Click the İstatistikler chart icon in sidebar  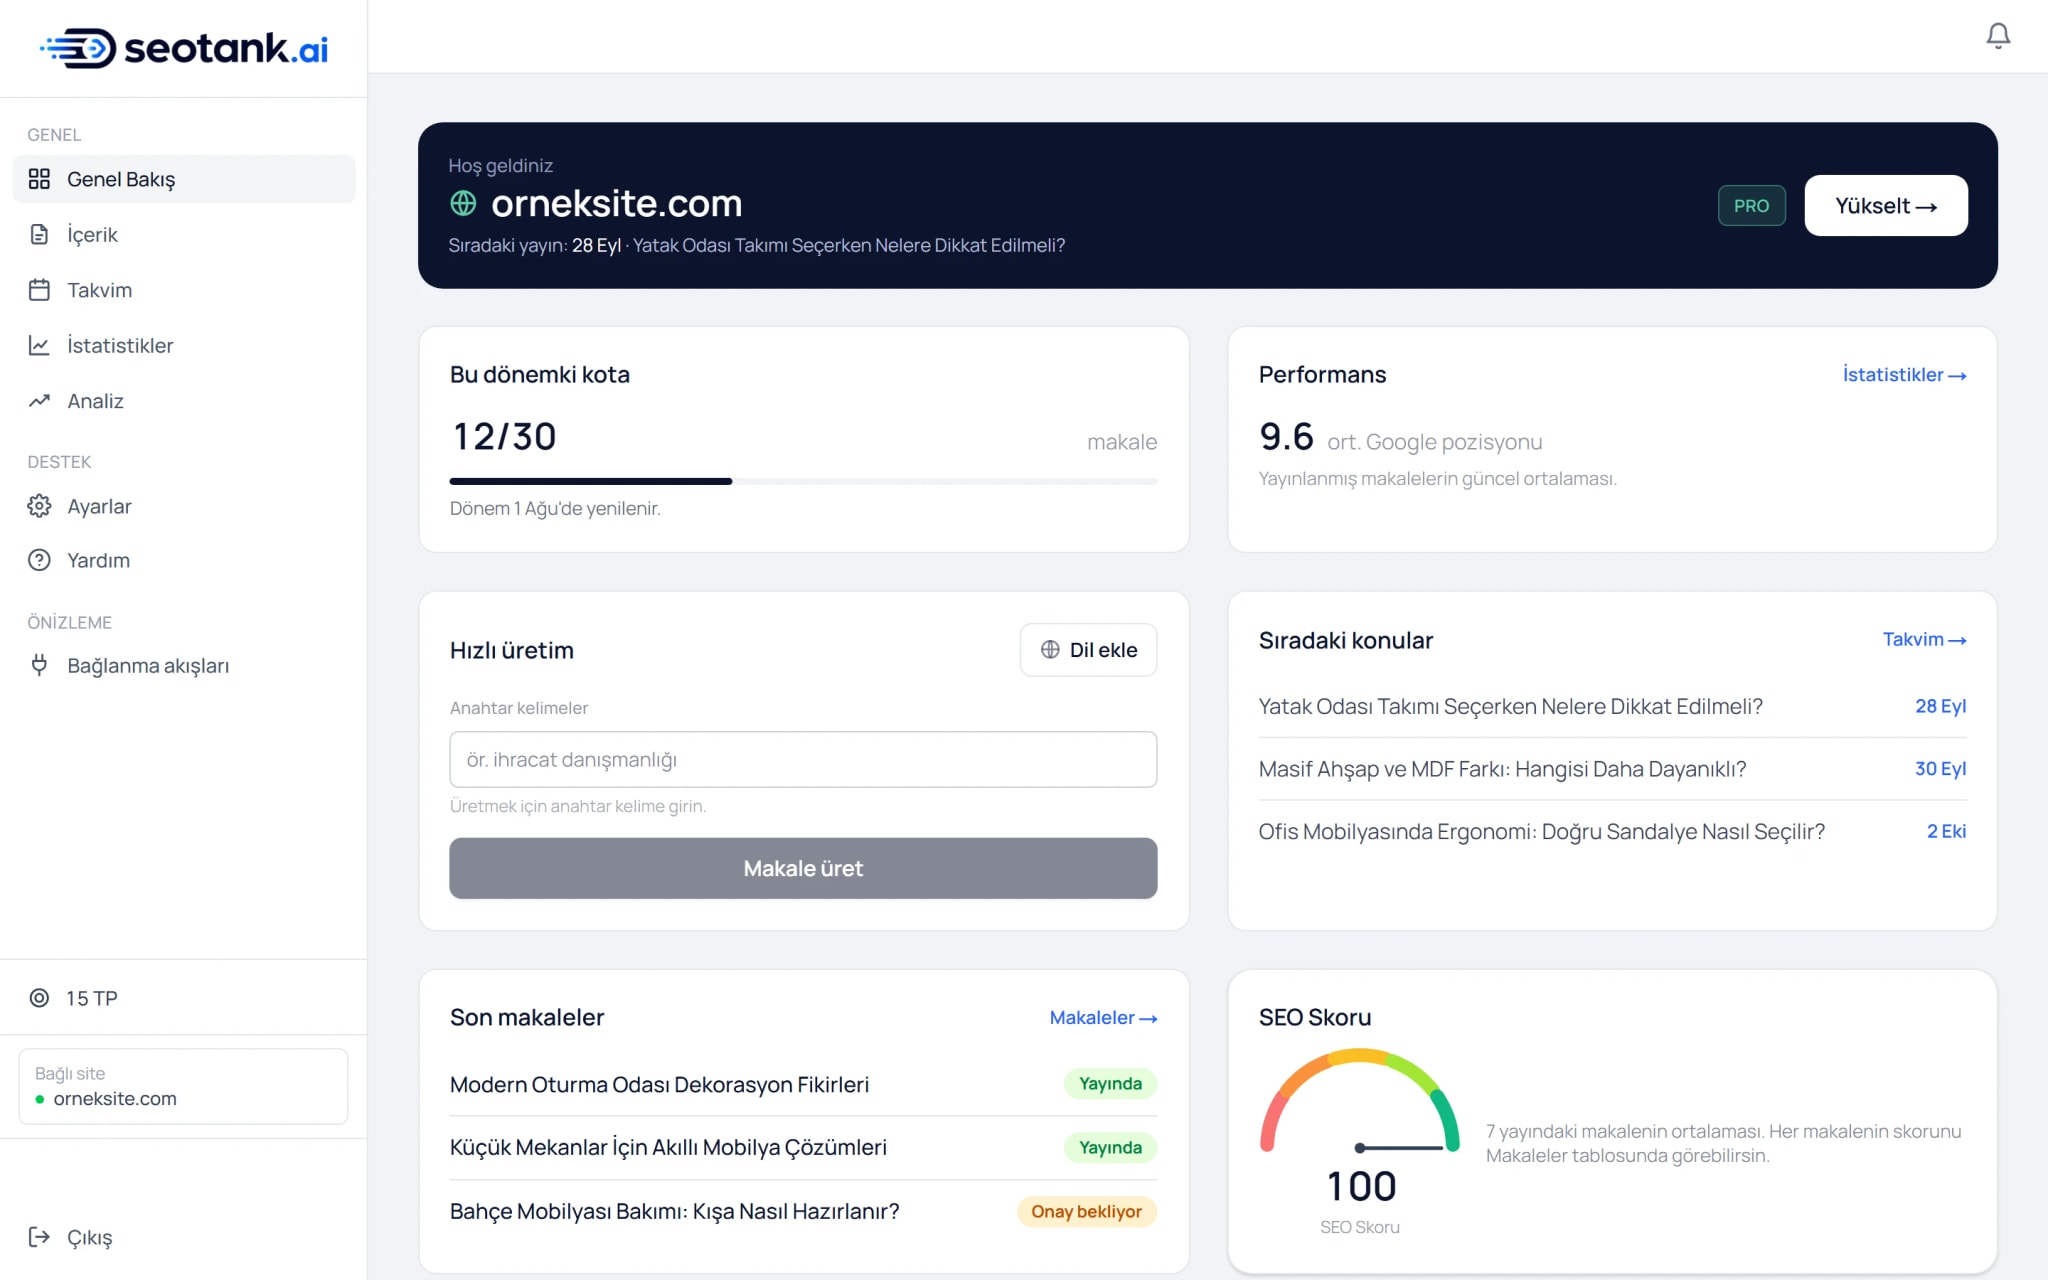[39, 345]
